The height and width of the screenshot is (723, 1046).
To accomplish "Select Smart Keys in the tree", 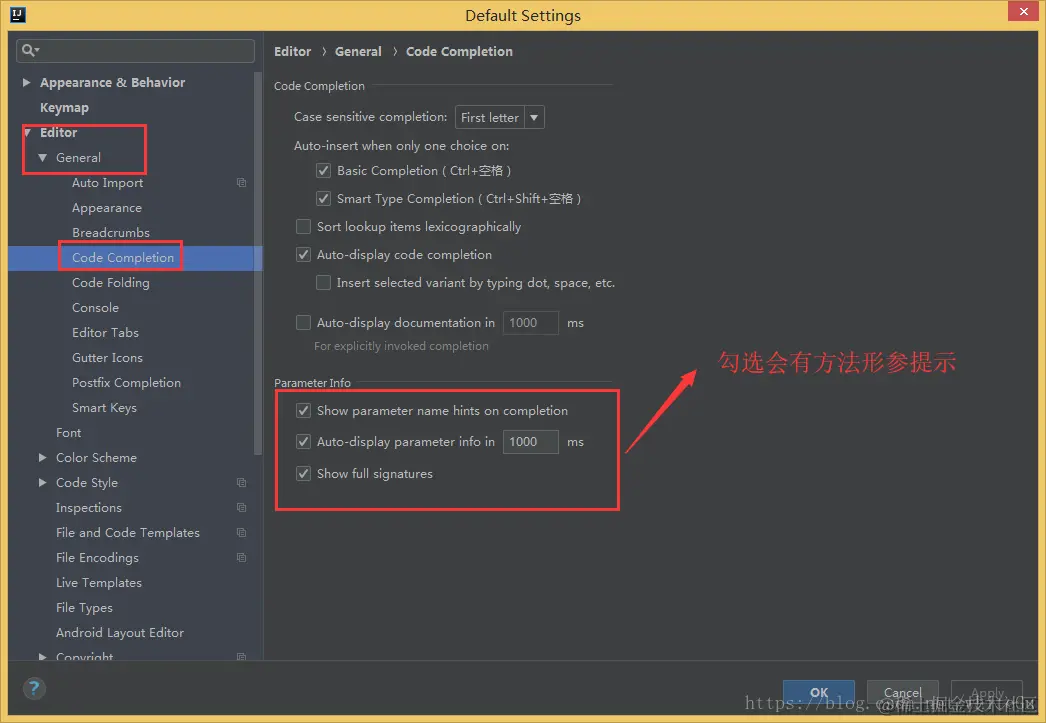I will (x=104, y=408).
